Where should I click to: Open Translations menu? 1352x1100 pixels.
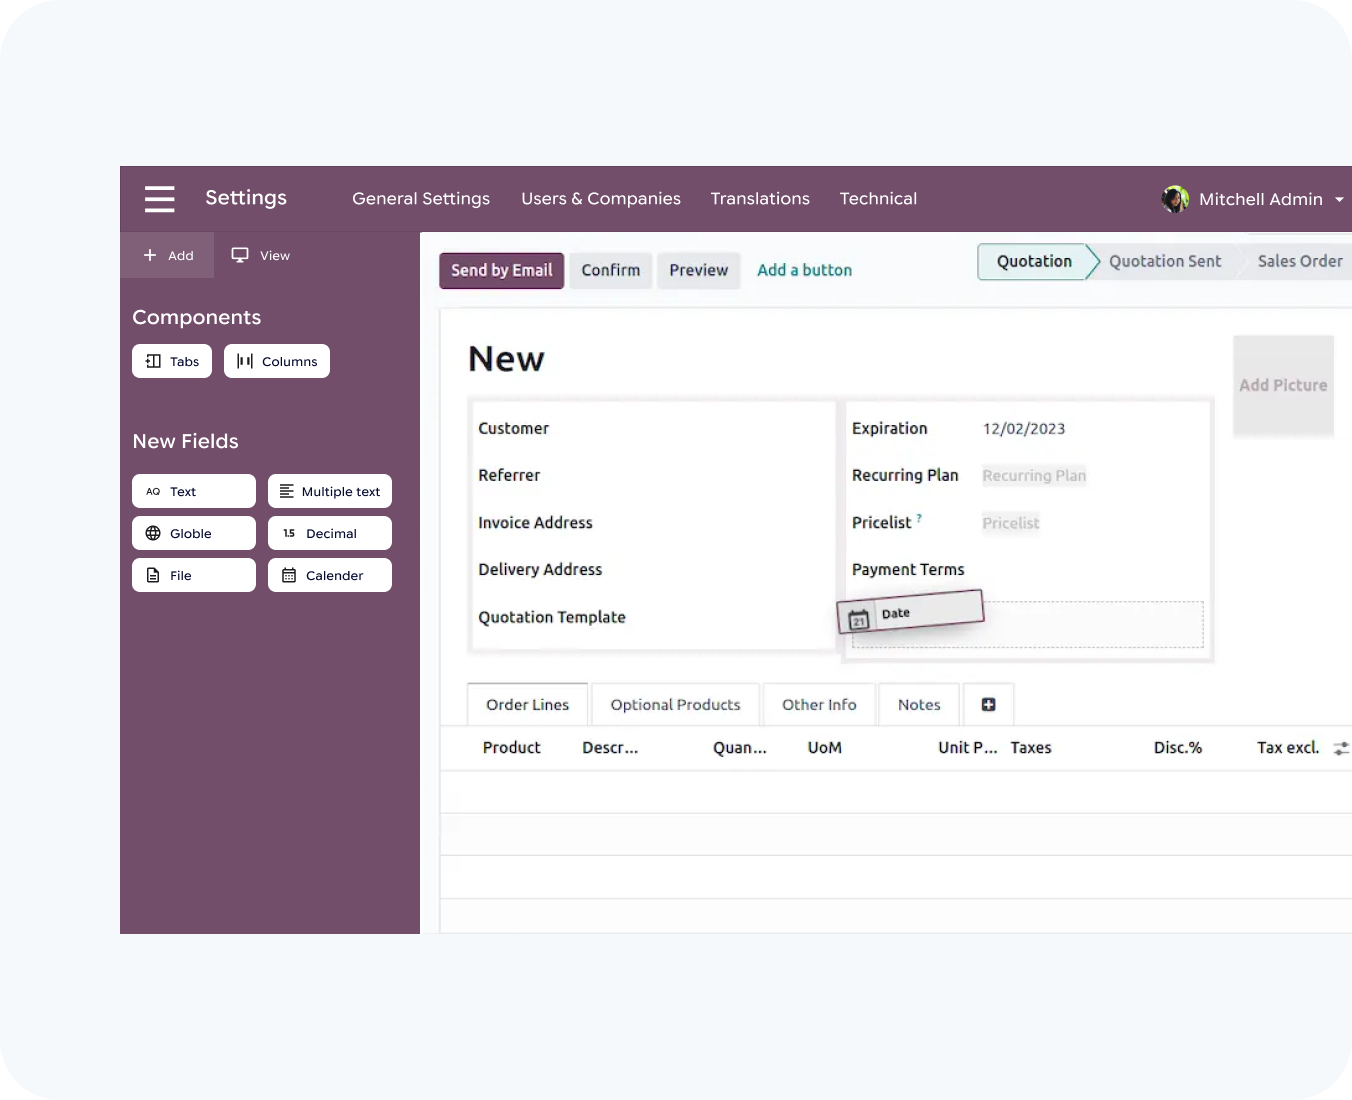pyautogui.click(x=760, y=198)
